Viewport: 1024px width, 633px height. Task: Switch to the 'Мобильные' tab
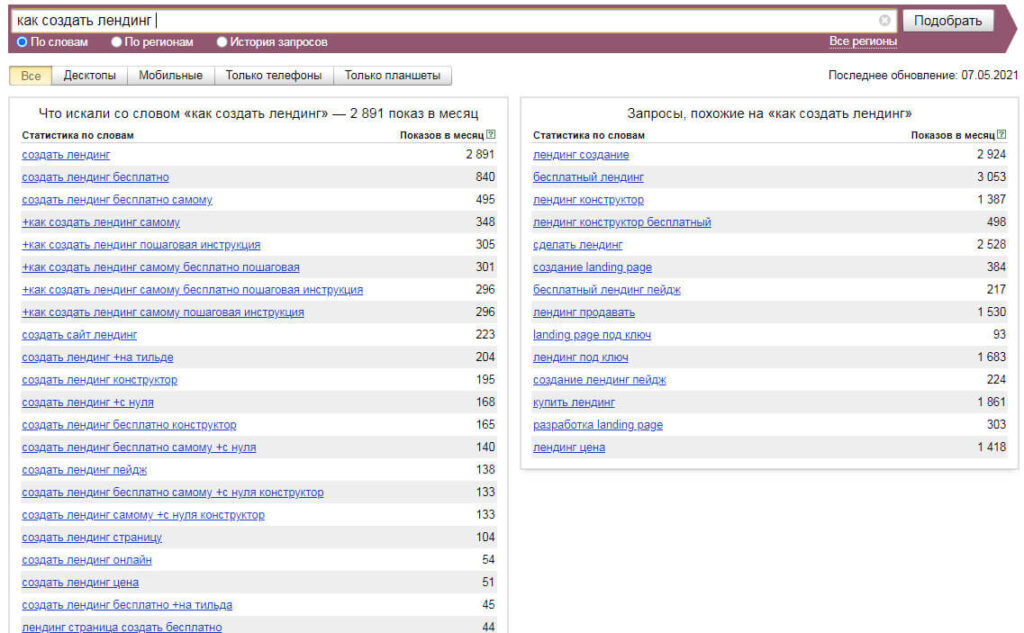[x=170, y=76]
